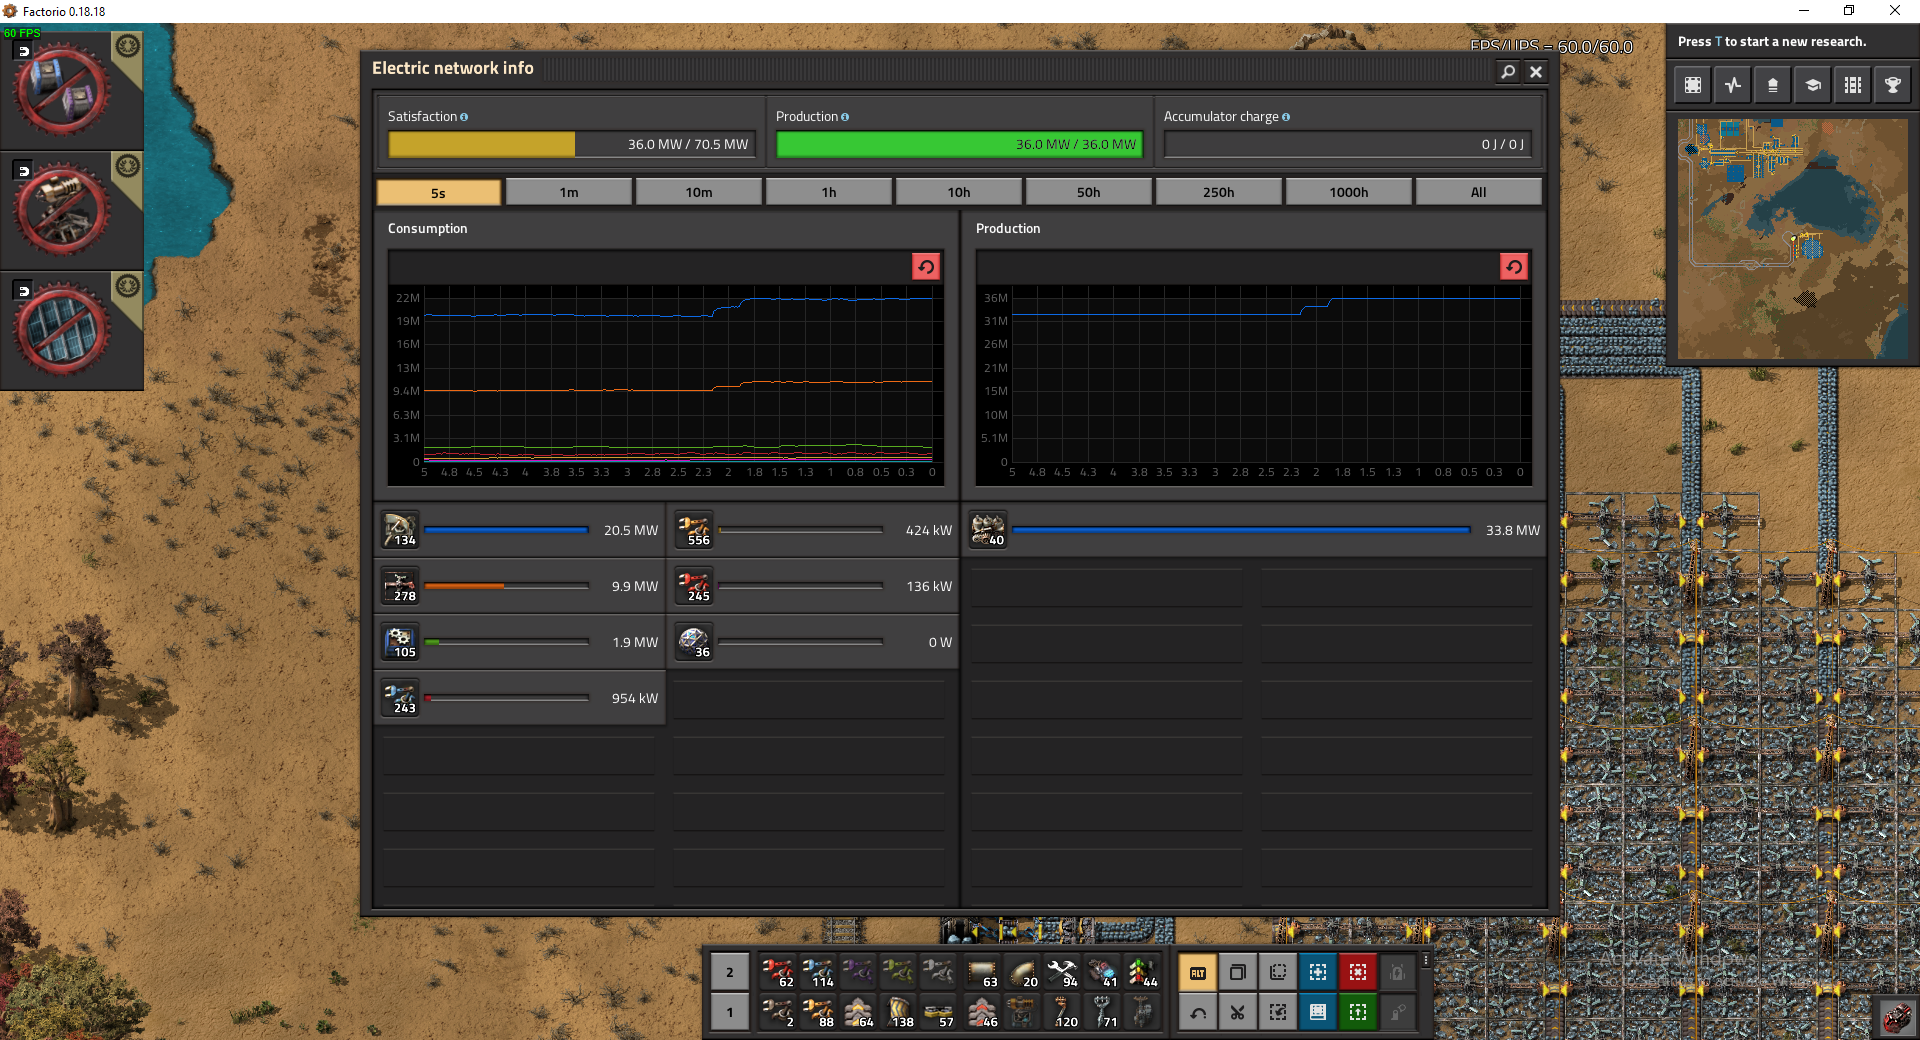Pick the medium electric pole with count 120
The height and width of the screenshot is (1040, 1920).
coord(1062,1012)
